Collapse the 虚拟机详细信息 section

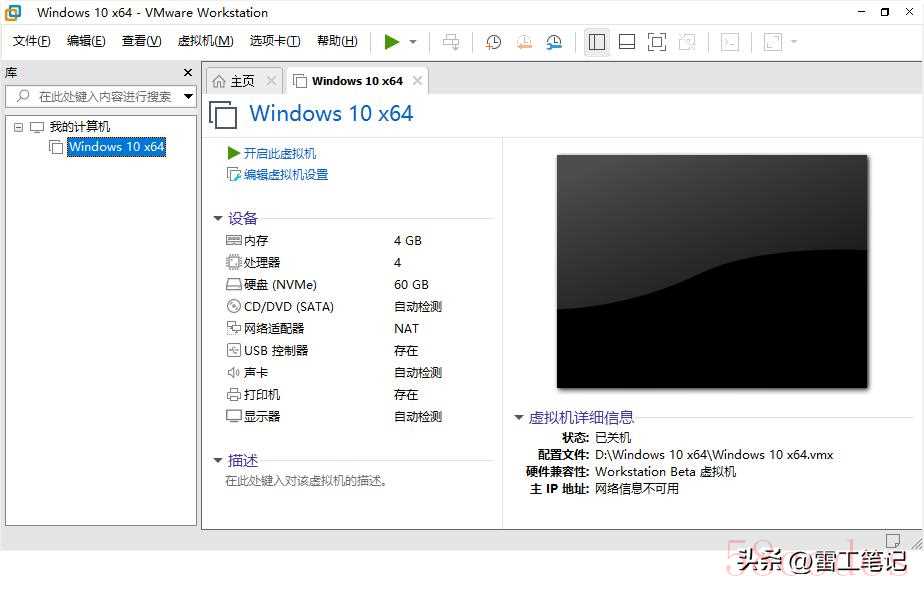(x=519, y=418)
